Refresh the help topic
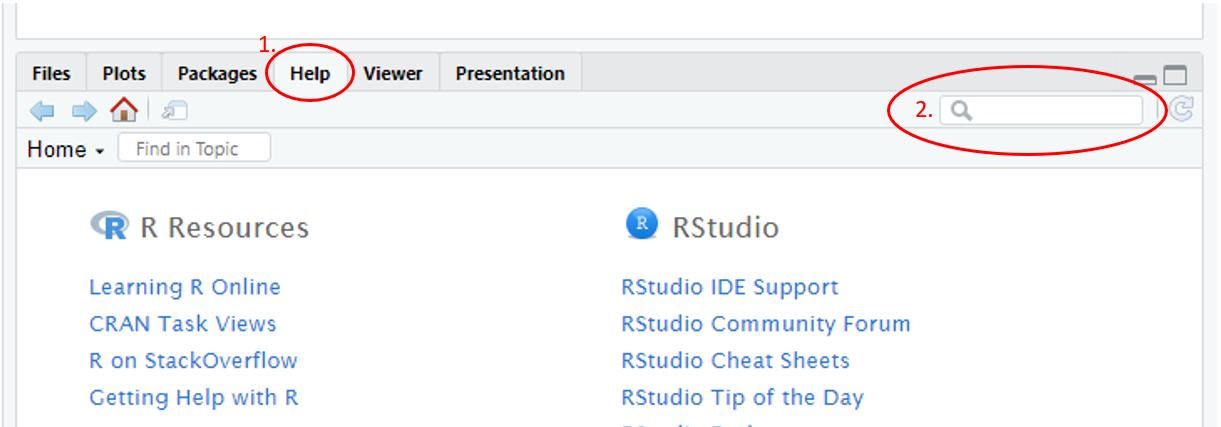1221x427 pixels. pos(1182,110)
